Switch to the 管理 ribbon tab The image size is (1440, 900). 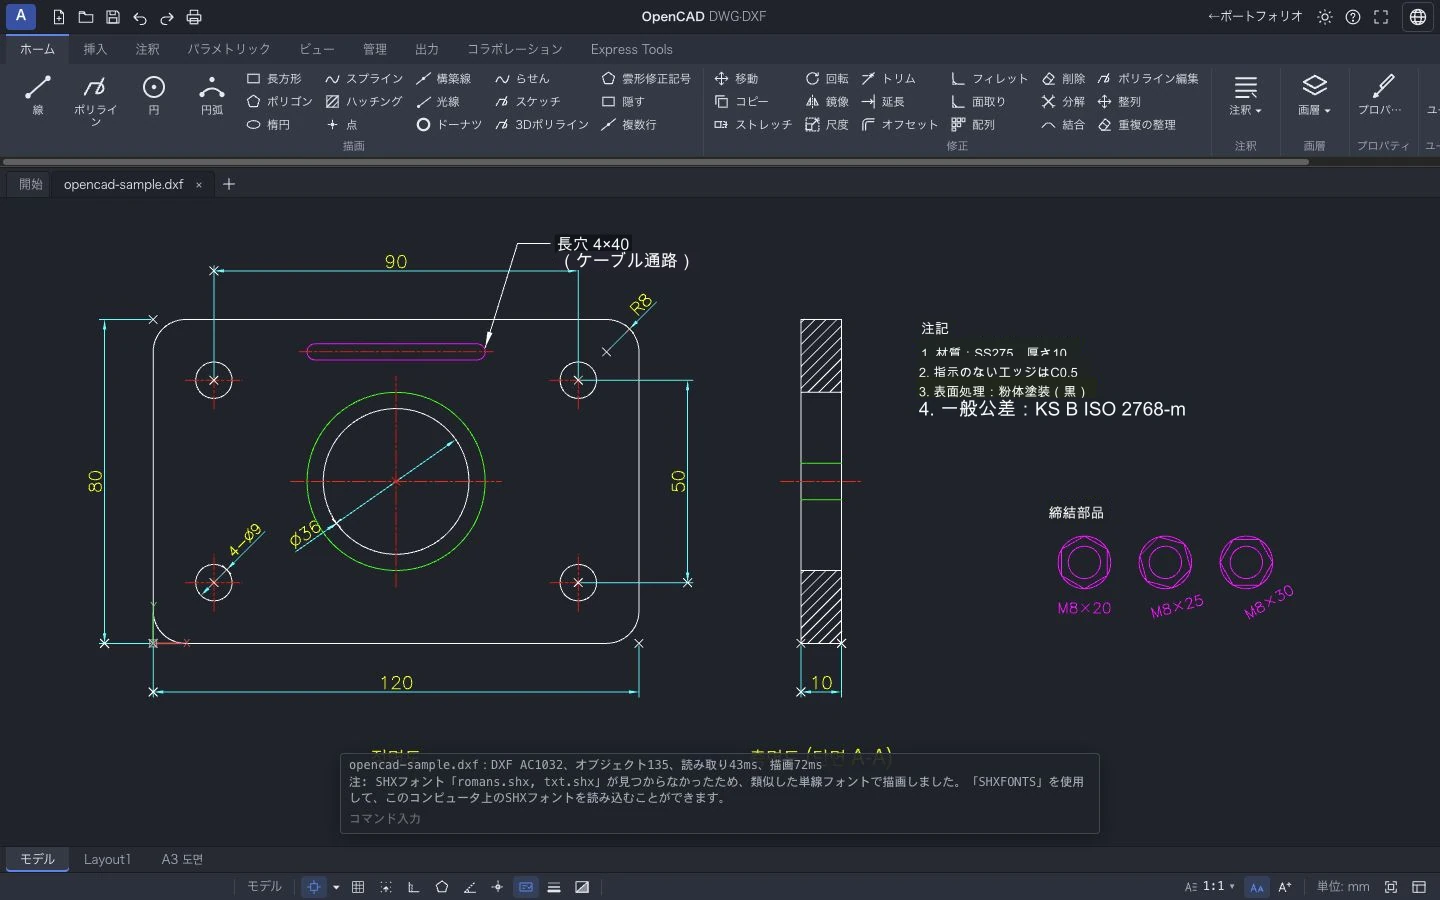375,49
